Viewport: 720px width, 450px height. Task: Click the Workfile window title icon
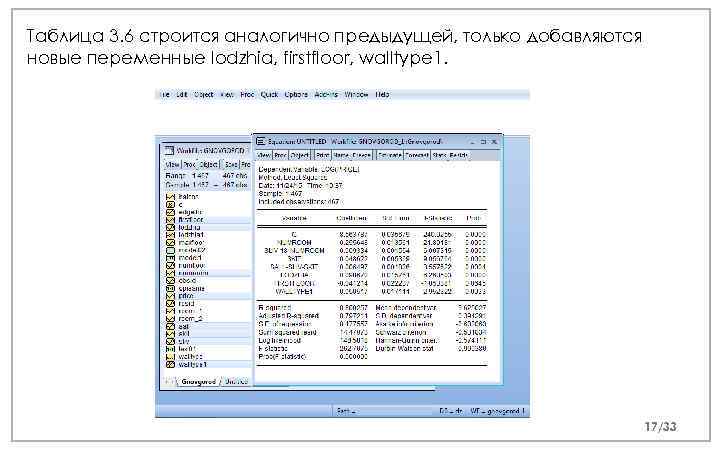click(170, 150)
